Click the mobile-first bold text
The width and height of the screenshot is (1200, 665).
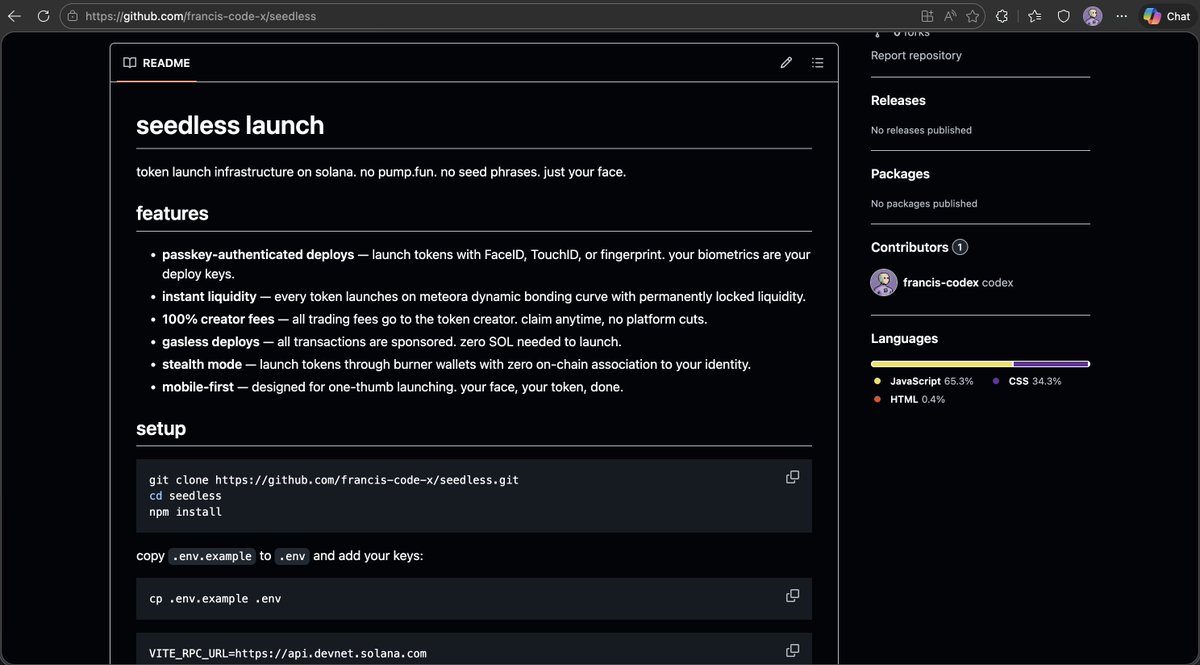[x=198, y=386]
